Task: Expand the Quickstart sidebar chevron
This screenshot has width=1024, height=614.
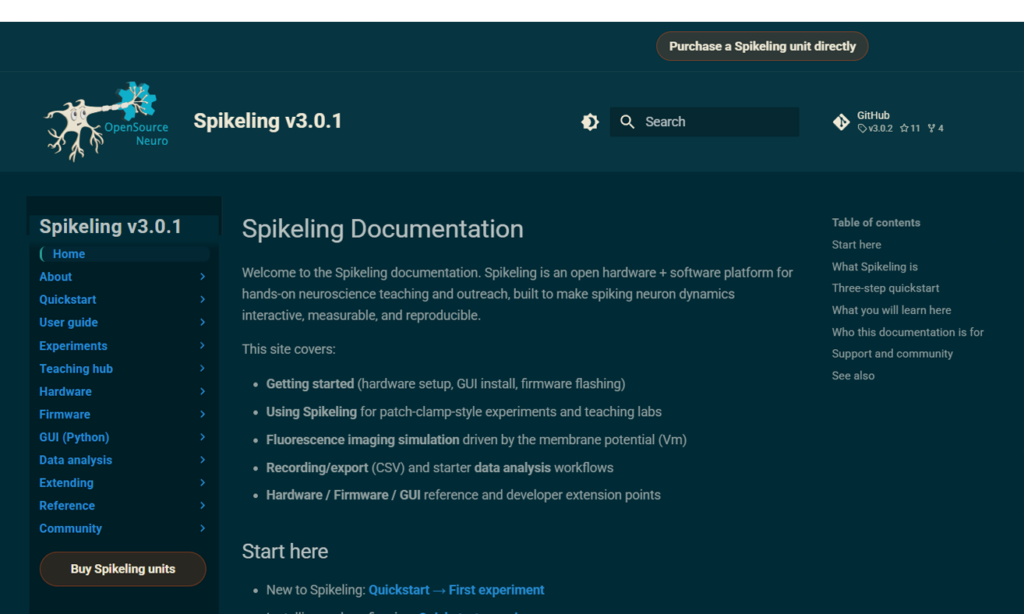Action: [203, 300]
